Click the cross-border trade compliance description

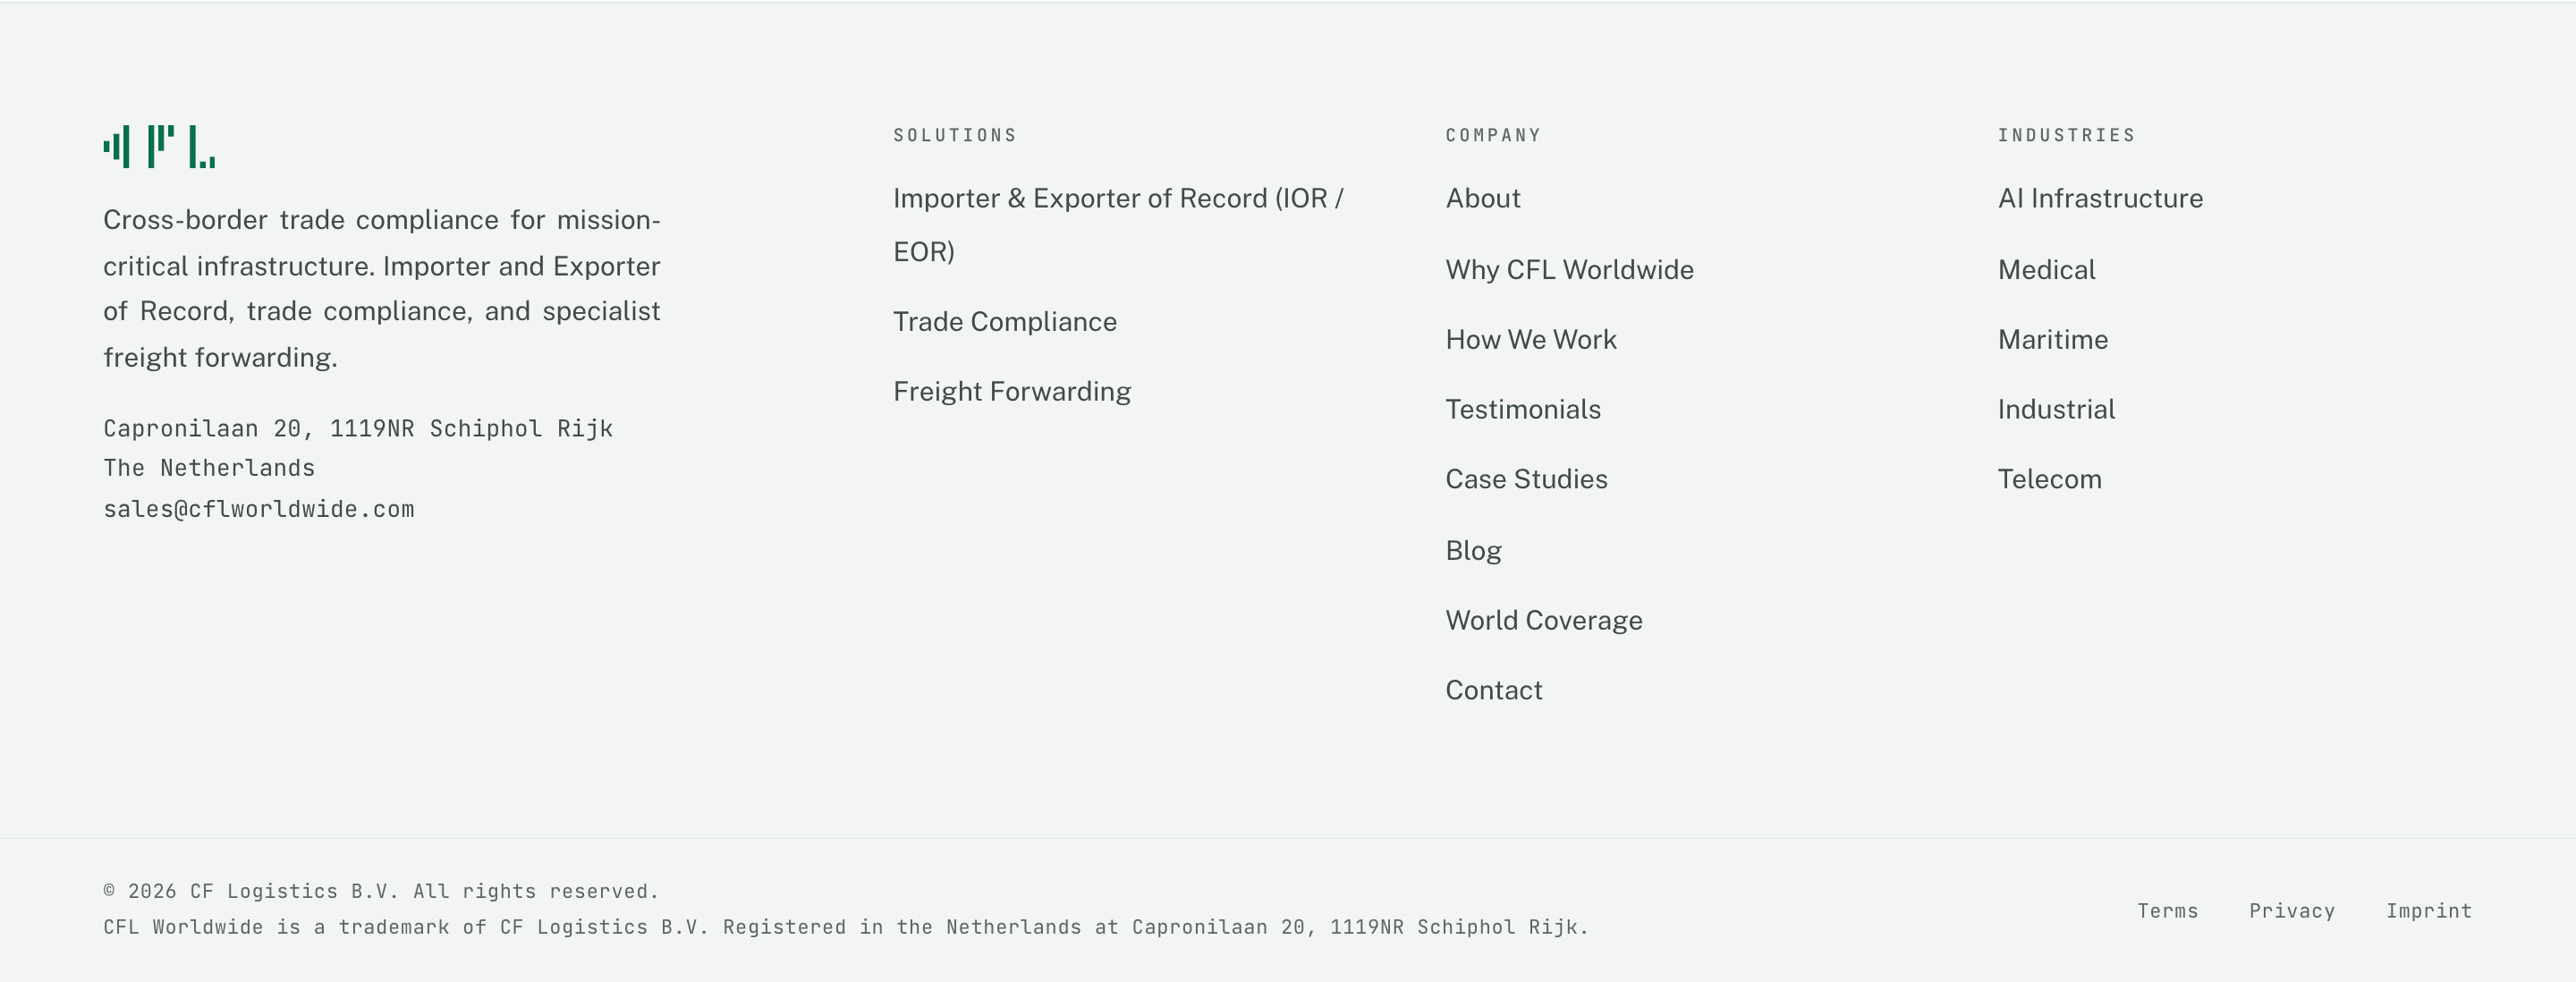[x=382, y=289]
